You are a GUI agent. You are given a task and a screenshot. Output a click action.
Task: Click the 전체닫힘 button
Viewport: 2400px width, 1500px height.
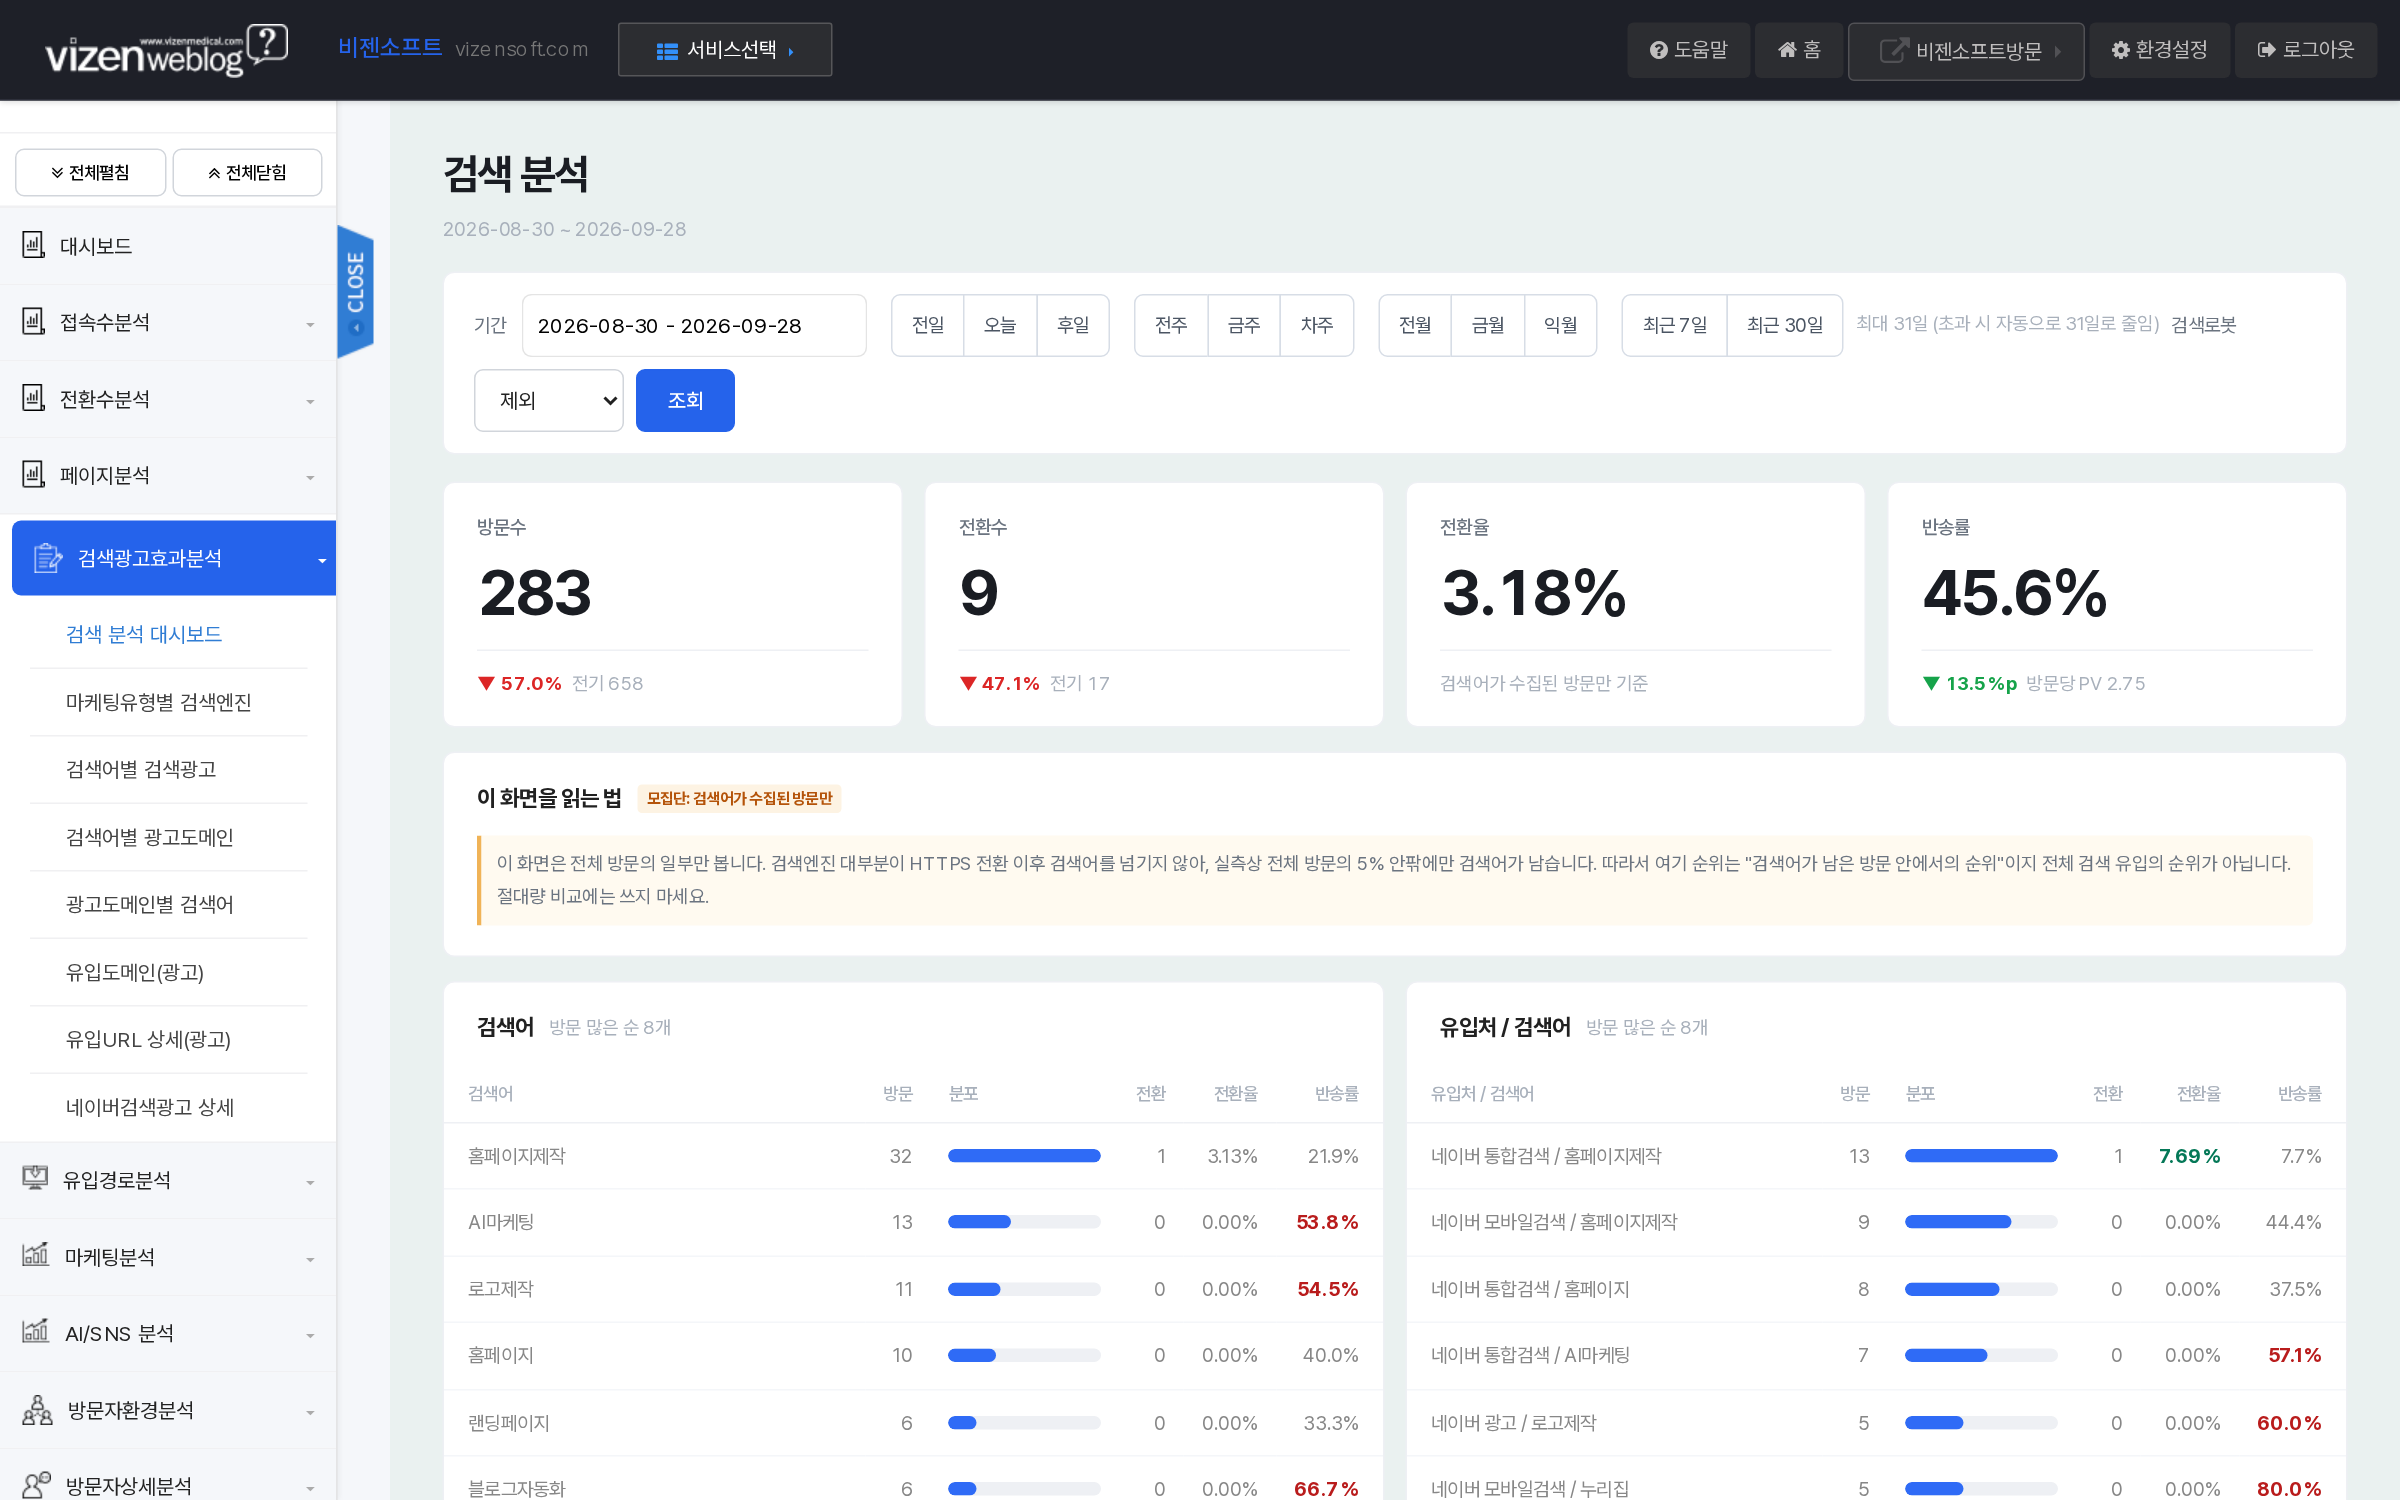[247, 173]
